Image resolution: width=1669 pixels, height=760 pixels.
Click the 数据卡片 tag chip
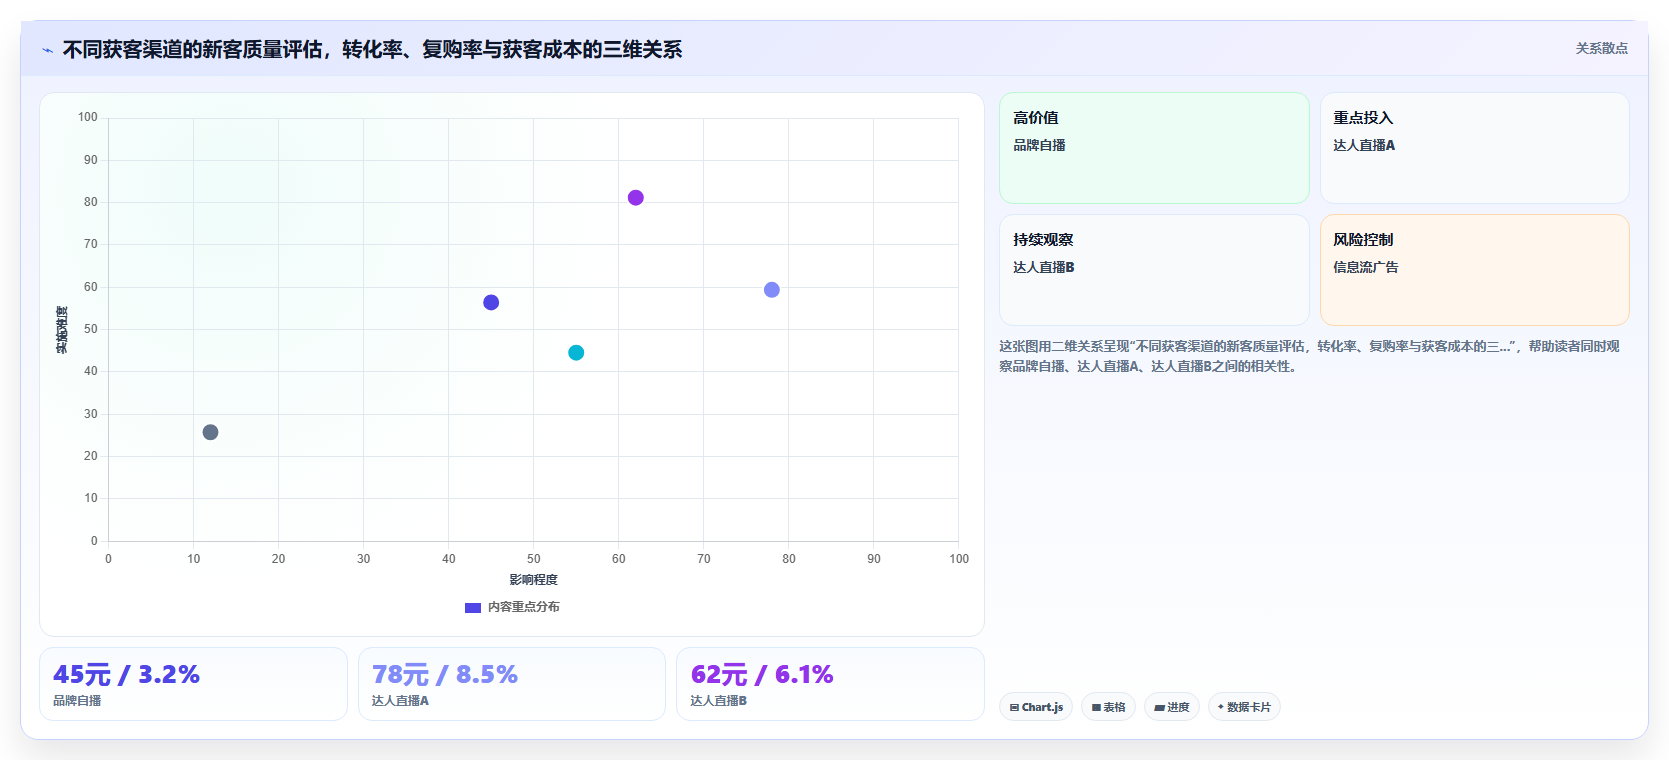(1244, 707)
